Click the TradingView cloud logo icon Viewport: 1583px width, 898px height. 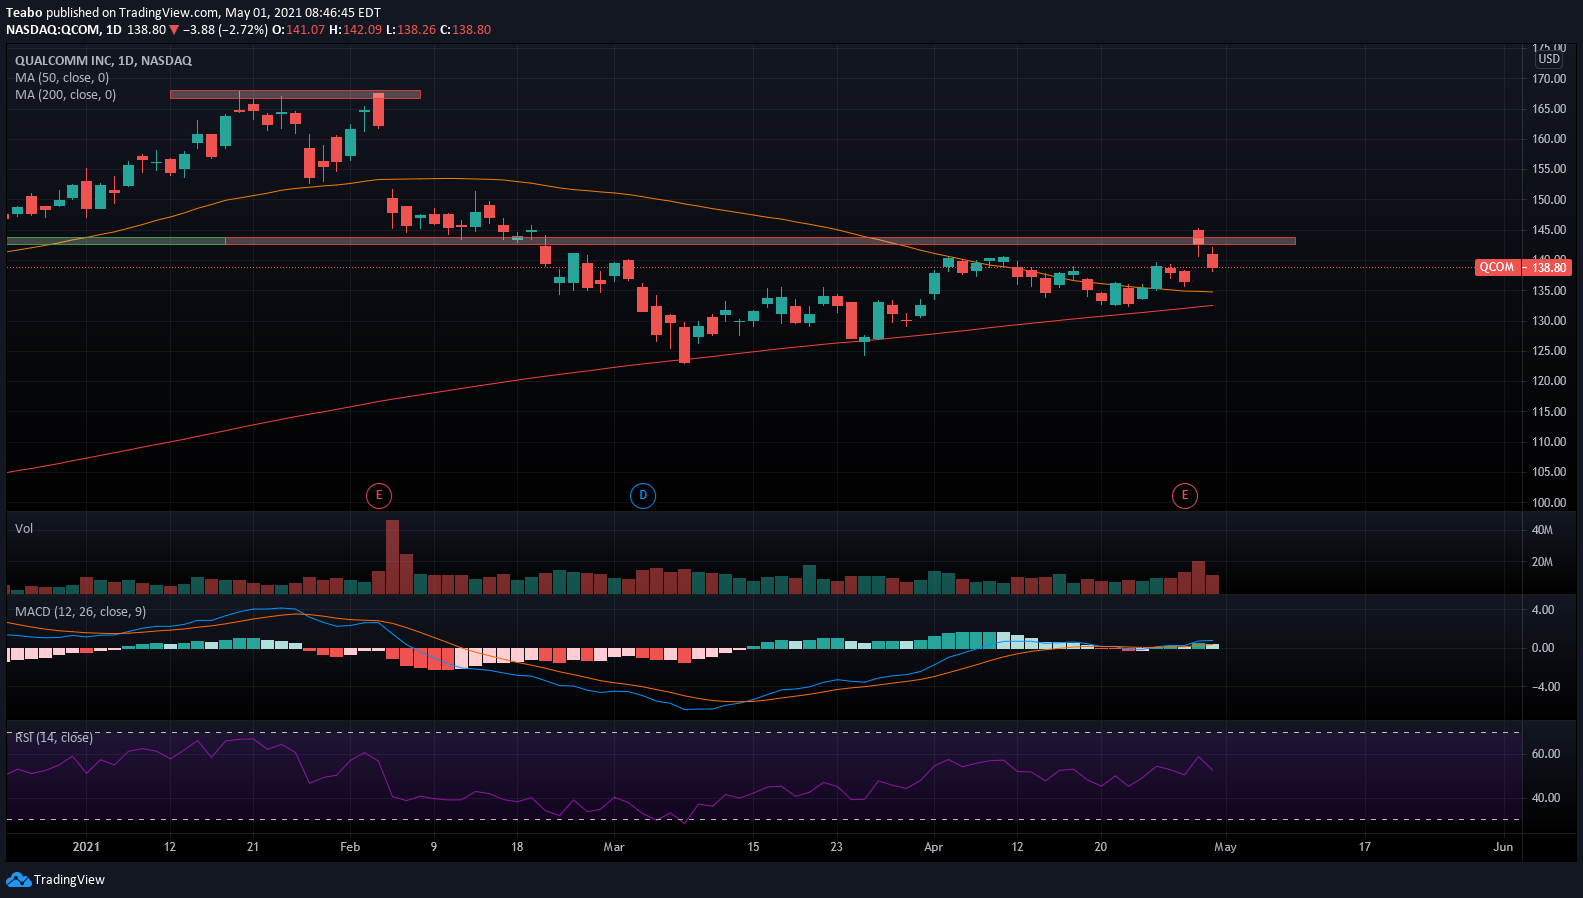18,880
